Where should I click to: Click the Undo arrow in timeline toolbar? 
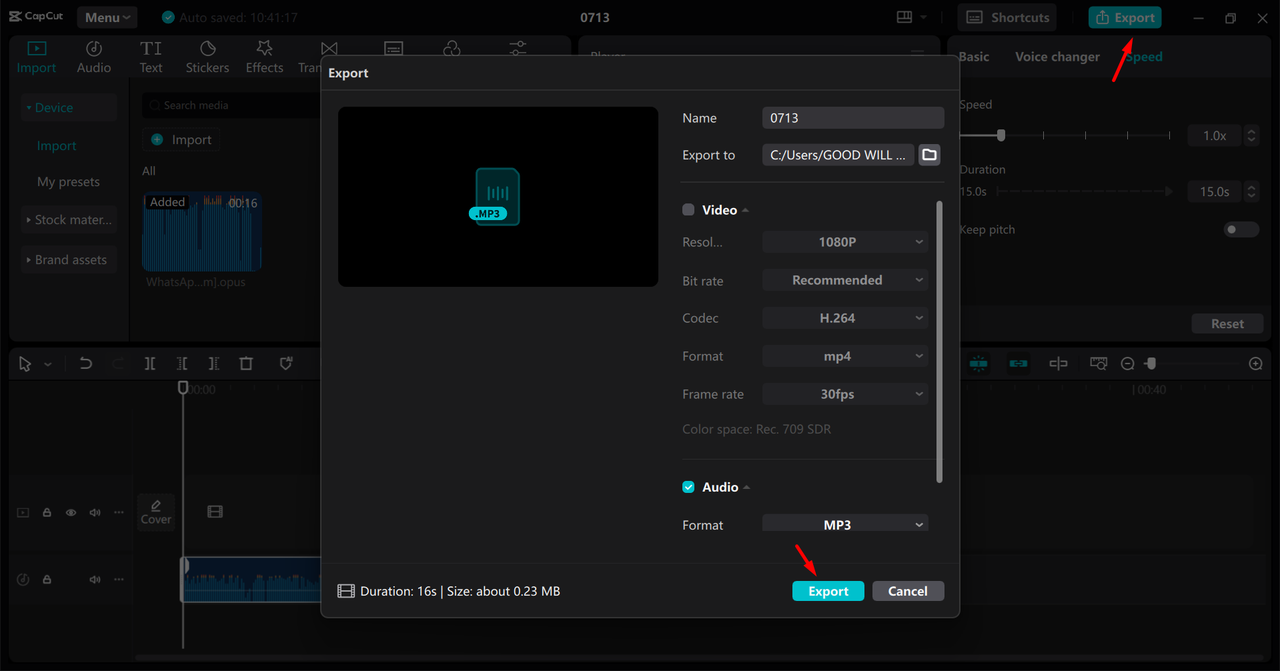point(86,364)
